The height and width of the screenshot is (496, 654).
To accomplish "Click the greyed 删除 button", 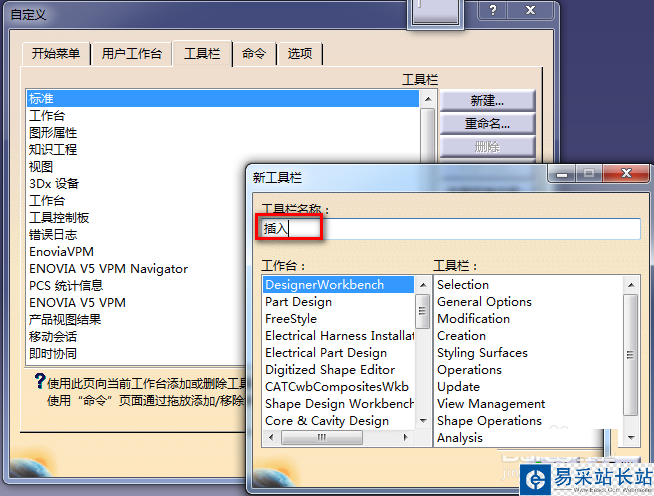I will [x=487, y=147].
